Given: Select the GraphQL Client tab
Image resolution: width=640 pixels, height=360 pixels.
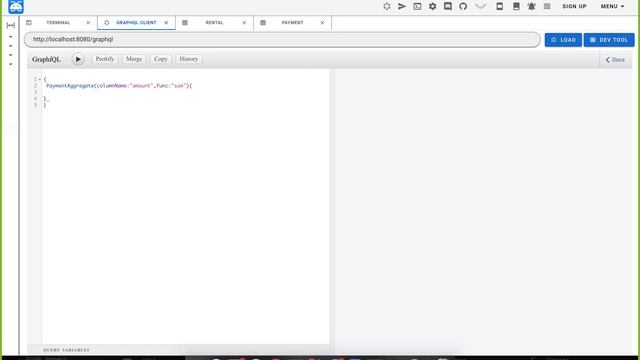Looking at the screenshot, I should coord(136,22).
